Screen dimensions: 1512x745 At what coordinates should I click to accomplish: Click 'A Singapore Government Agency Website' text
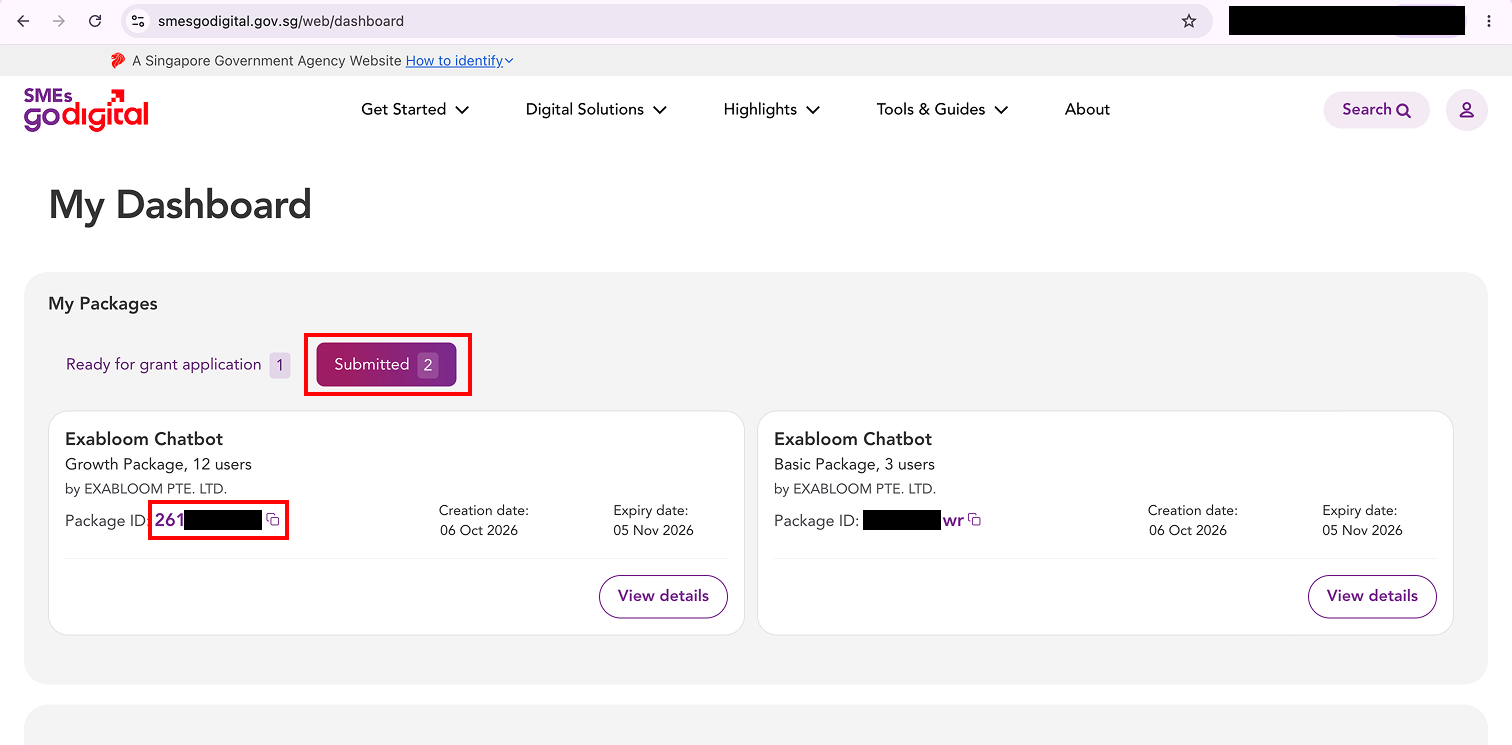[267, 61]
